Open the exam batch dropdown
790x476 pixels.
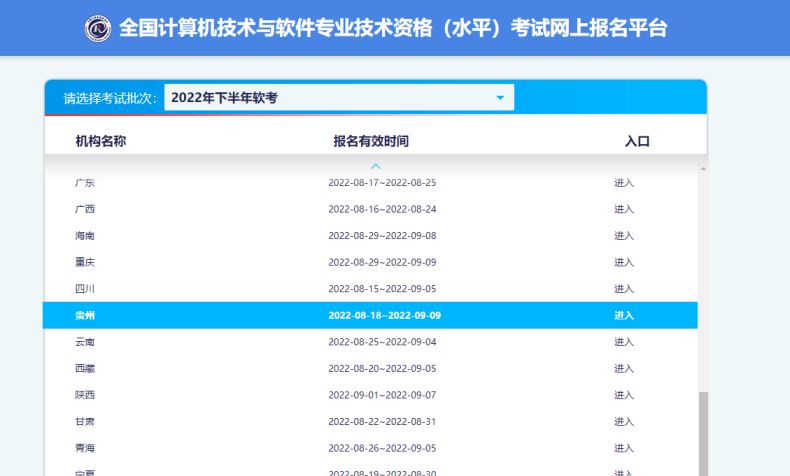click(x=338, y=97)
